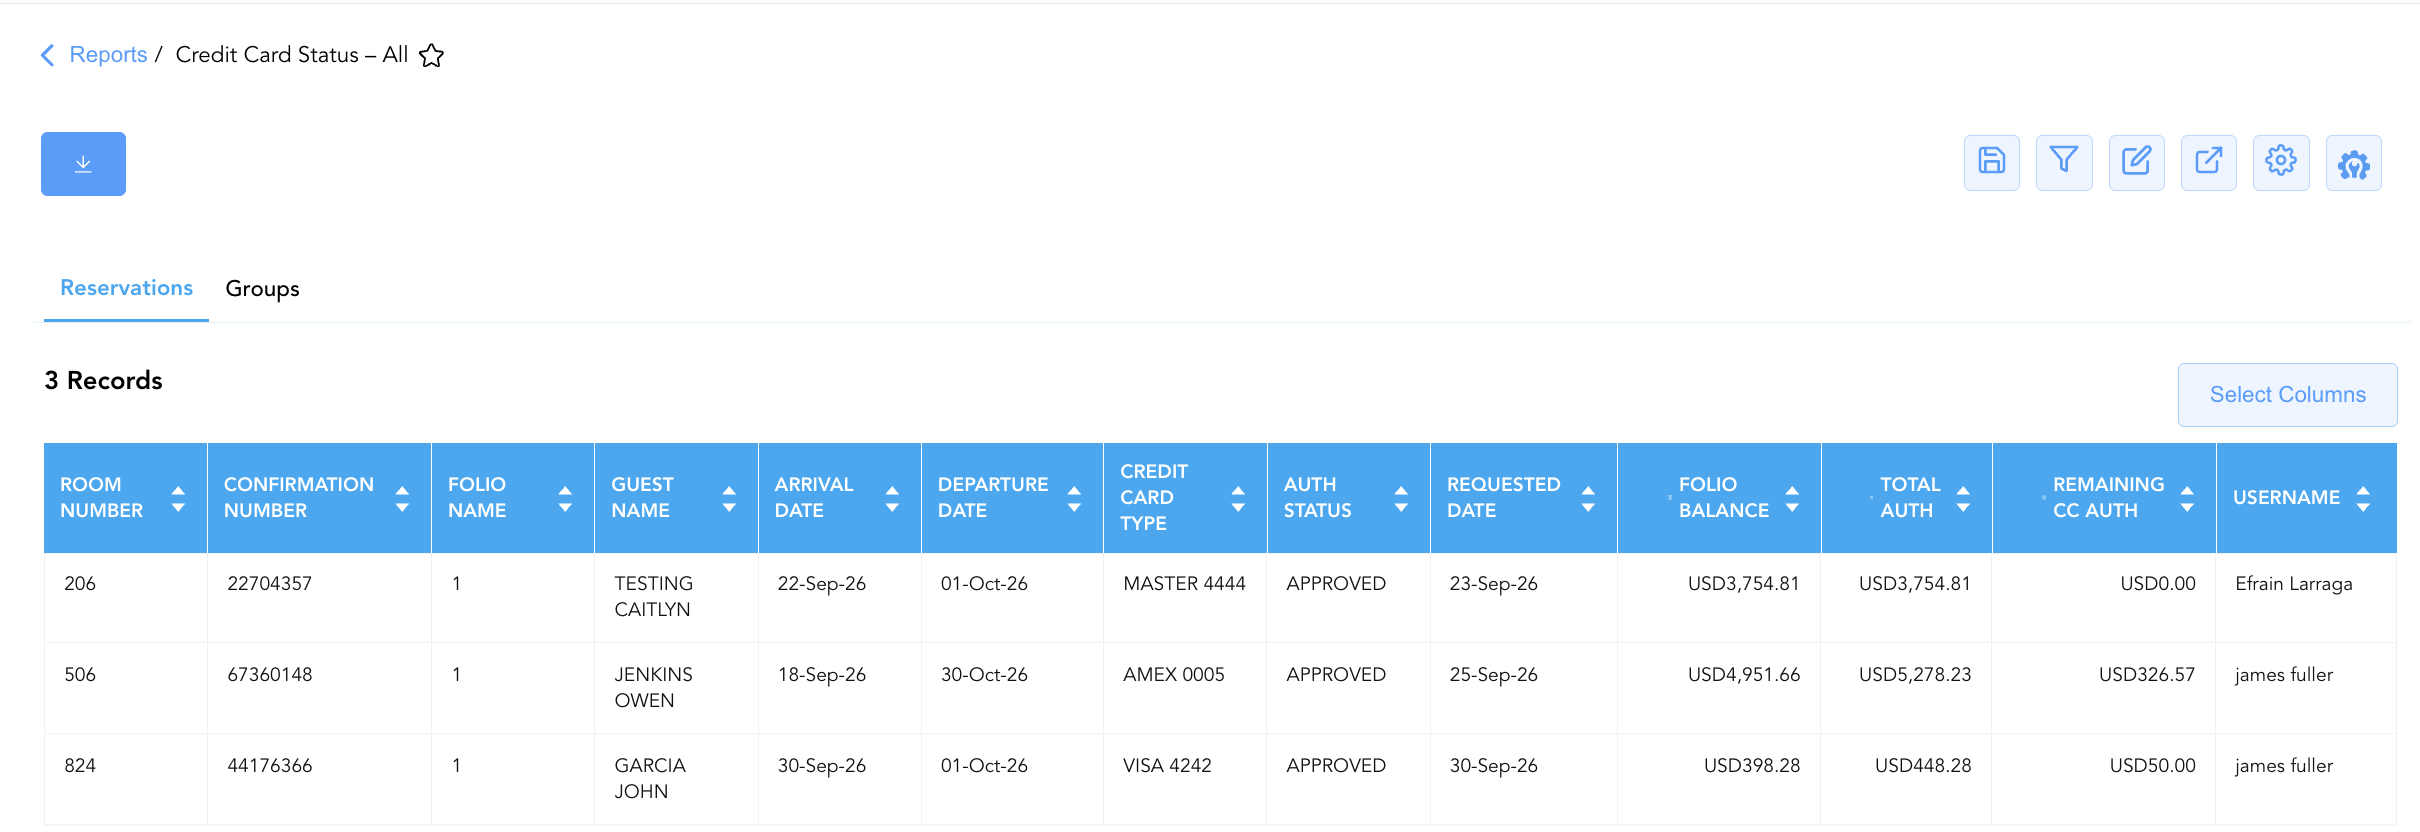This screenshot has height=832, width=2420.
Task: Click username Efrain Larraga
Action: [2294, 584]
